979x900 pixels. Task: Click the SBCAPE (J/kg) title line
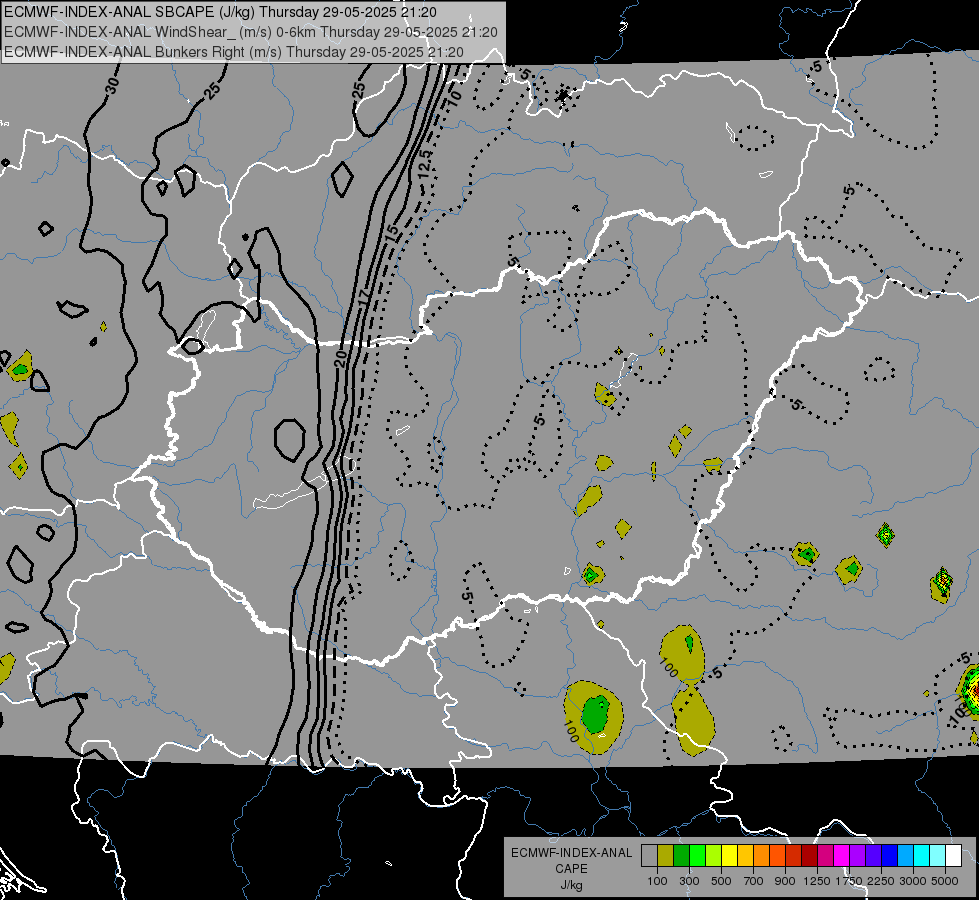click(x=220, y=12)
